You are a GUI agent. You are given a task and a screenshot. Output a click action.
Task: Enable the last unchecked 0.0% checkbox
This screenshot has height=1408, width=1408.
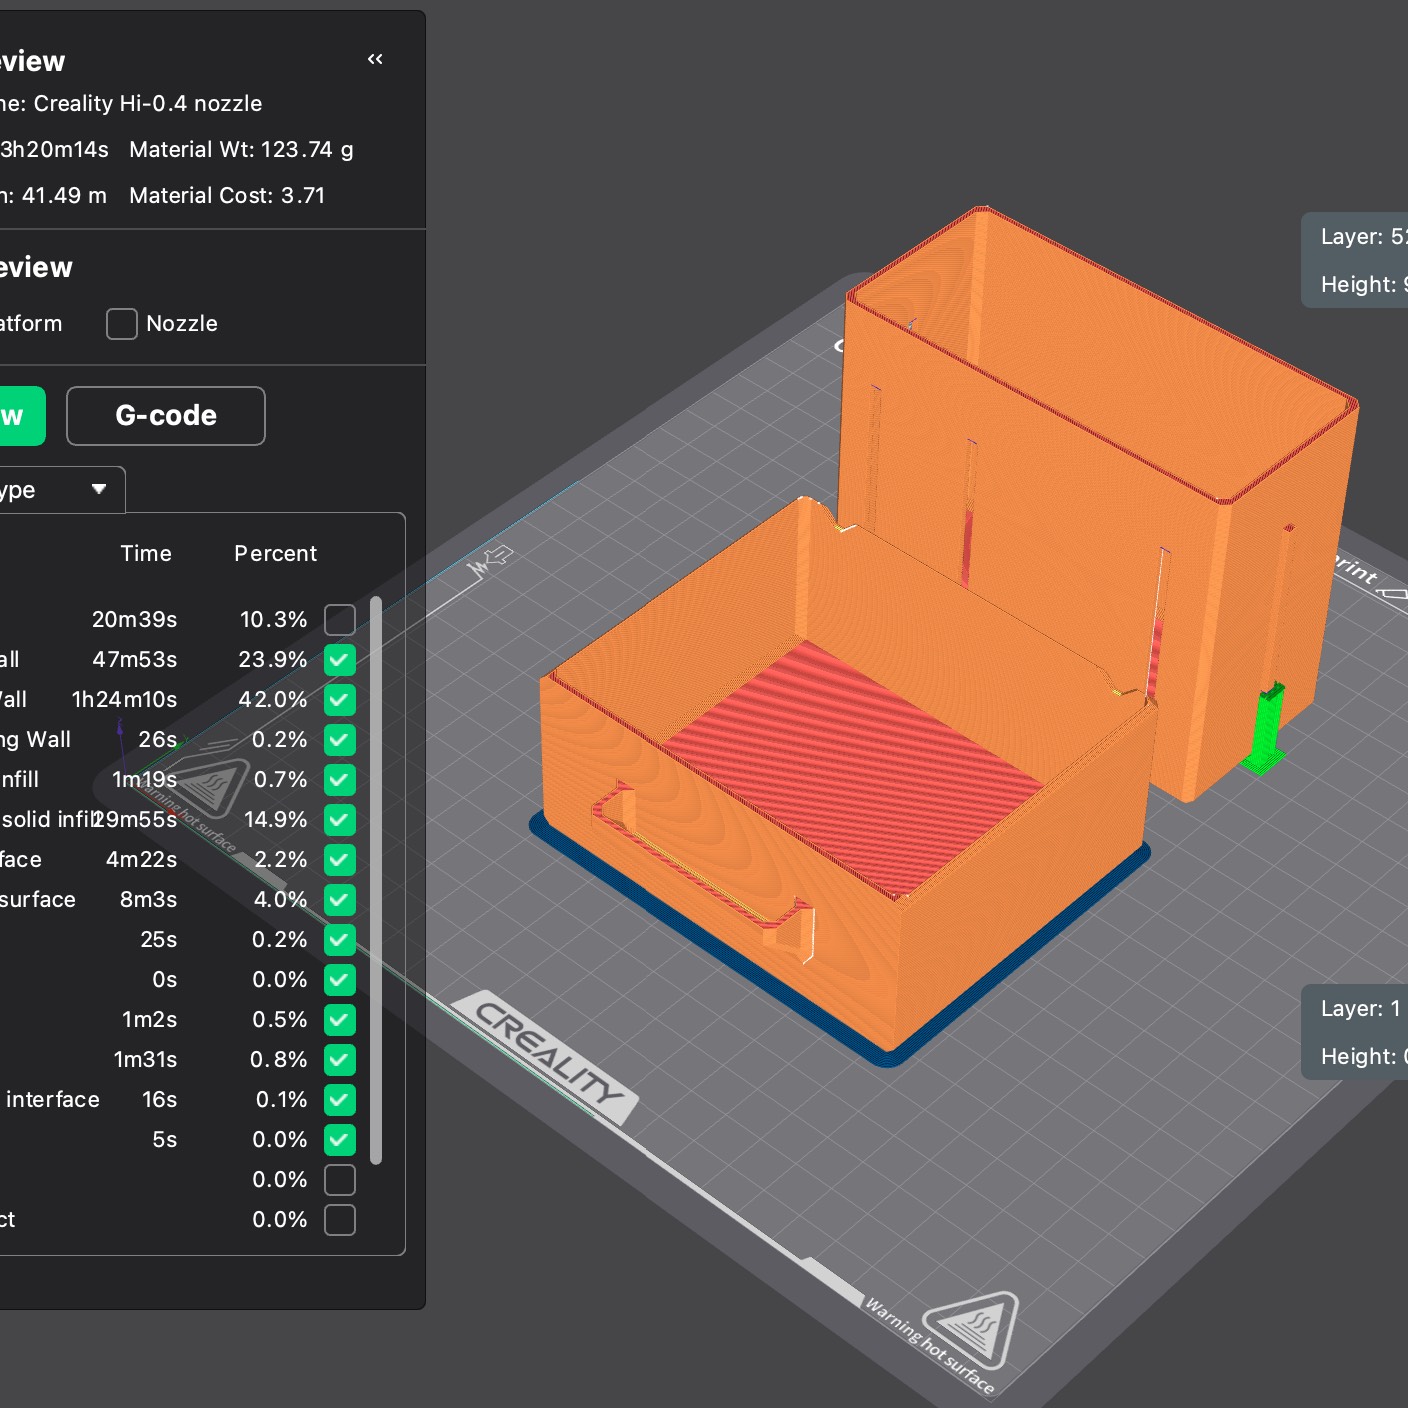tap(340, 1220)
